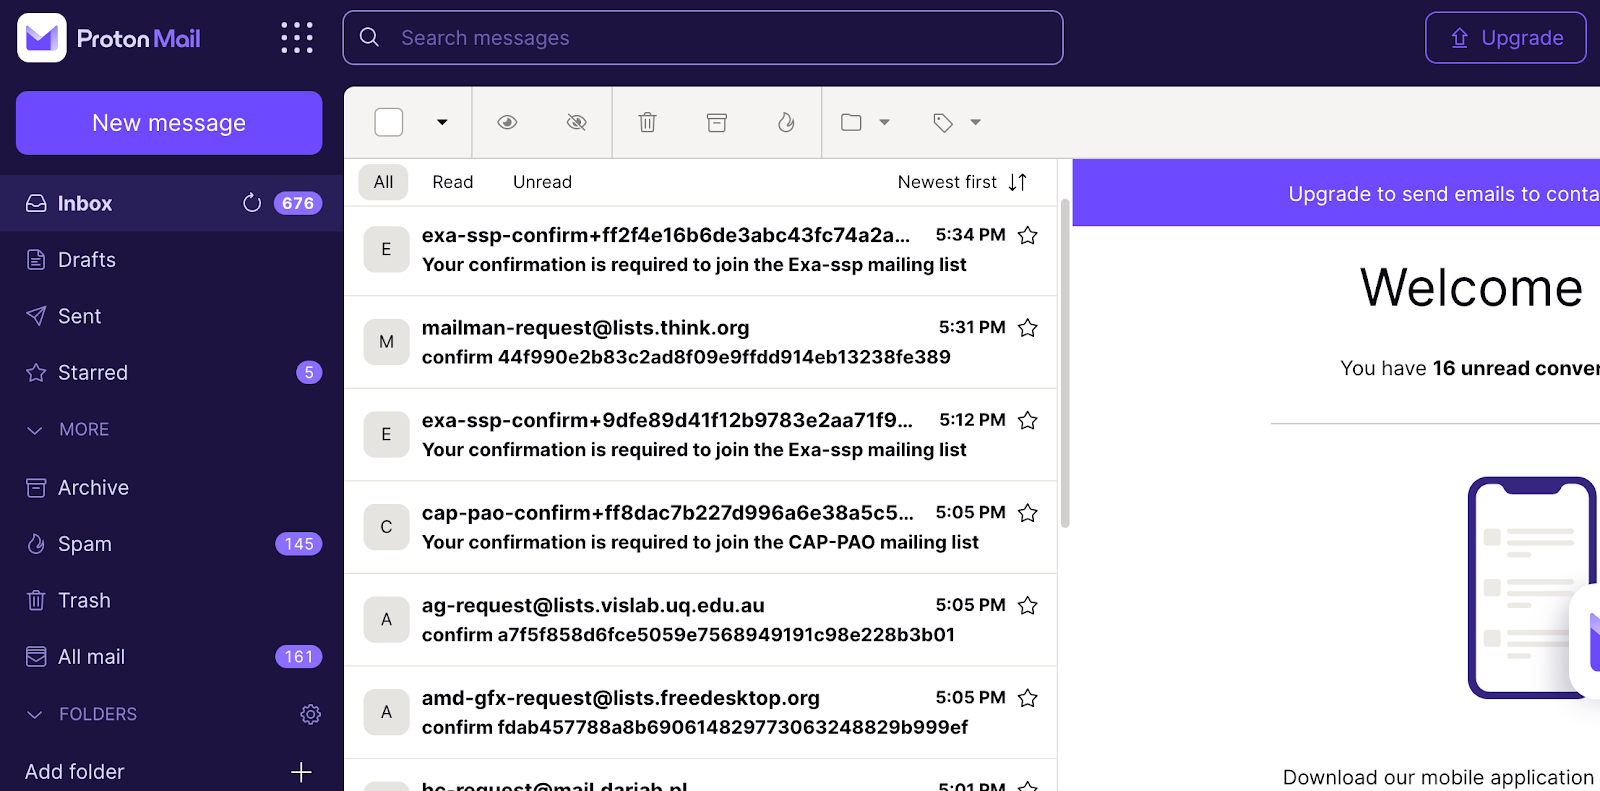Screen dimensions: 1600x791
Task: Click the Upgrade to send emails banner
Action: click(x=1336, y=193)
